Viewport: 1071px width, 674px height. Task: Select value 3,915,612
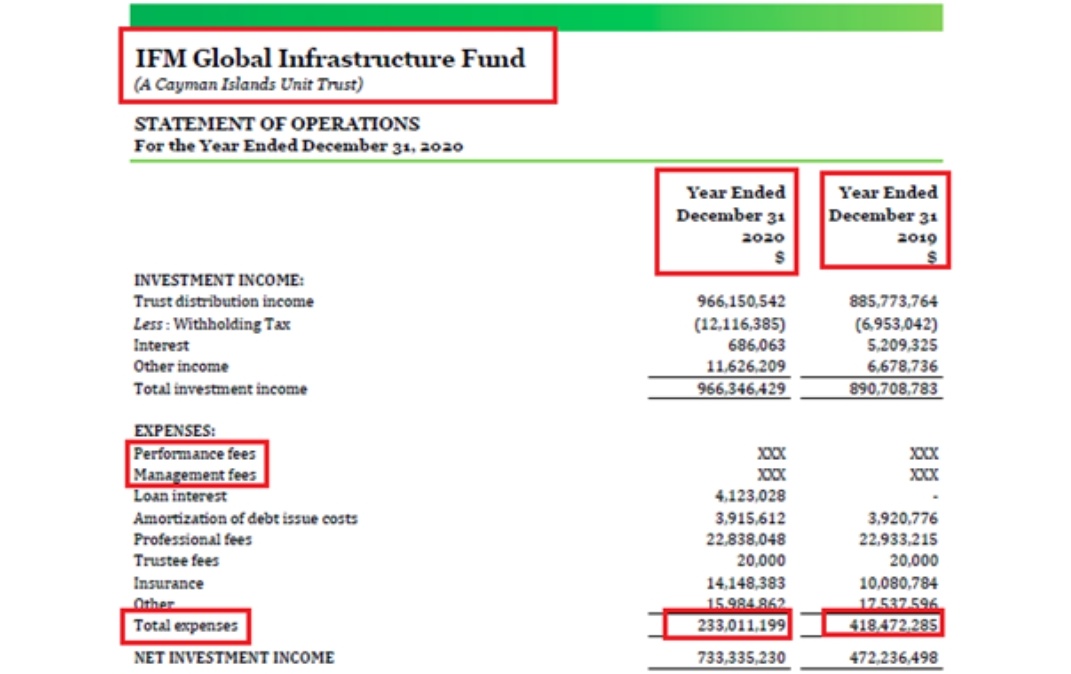pyautogui.click(x=750, y=519)
